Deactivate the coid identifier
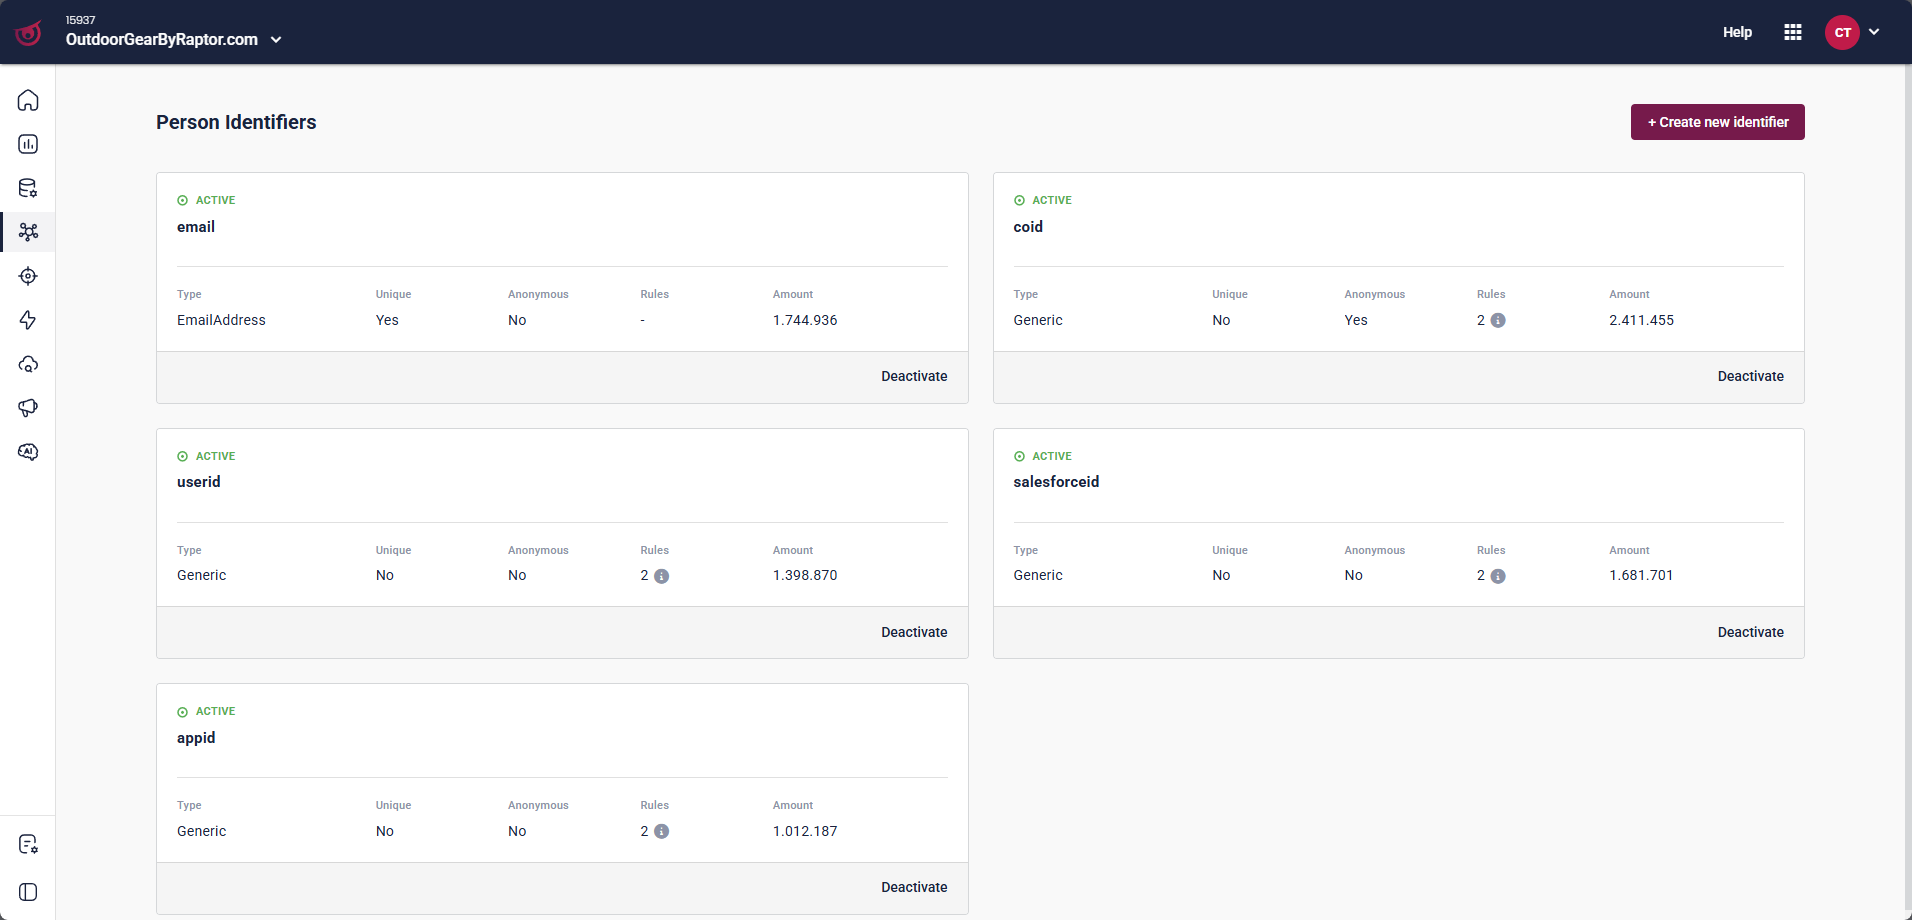 pos(1751,376)
